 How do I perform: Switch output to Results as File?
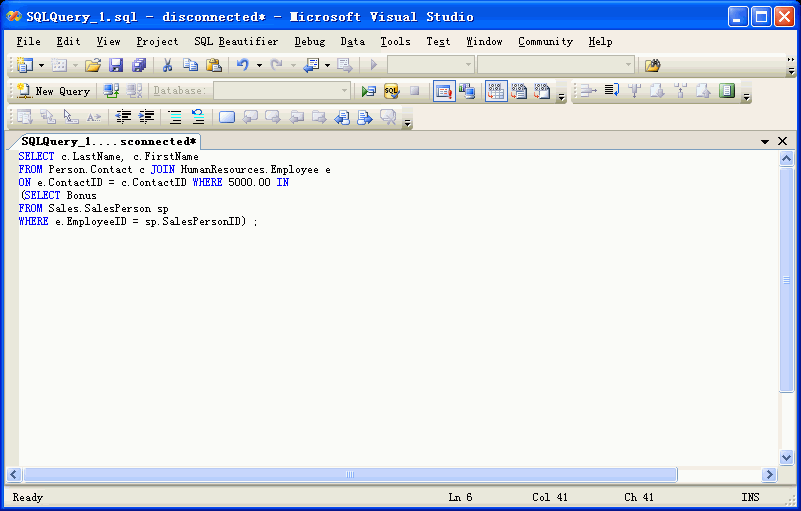click(542, 91)
